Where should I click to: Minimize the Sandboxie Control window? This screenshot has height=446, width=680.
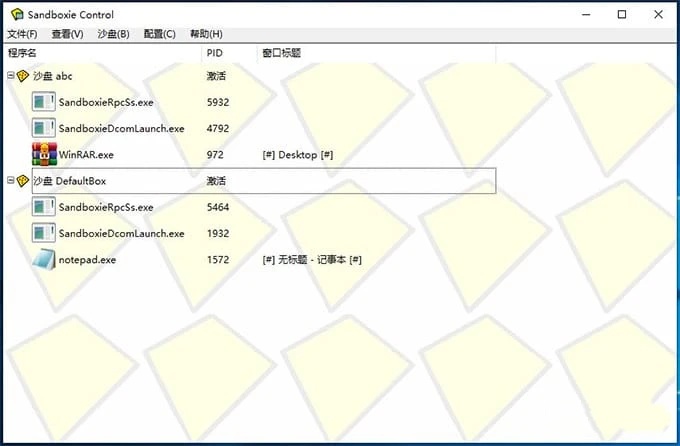pos(586,14)
